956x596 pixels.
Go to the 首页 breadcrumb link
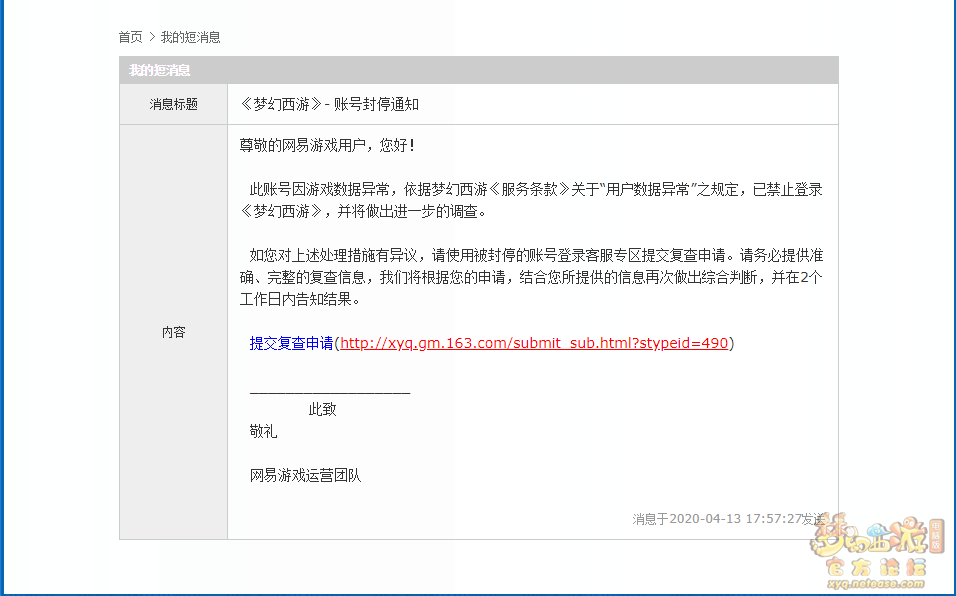[x=130, y=37]
